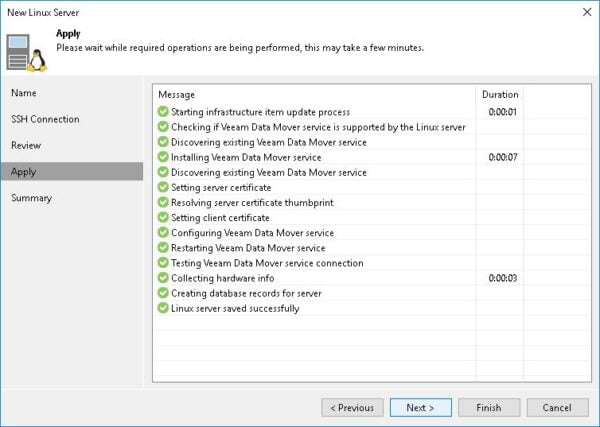600x427 pixels.
Task: Click status icon for Resolving server certificate thumbprint
Action: point(163,202)
